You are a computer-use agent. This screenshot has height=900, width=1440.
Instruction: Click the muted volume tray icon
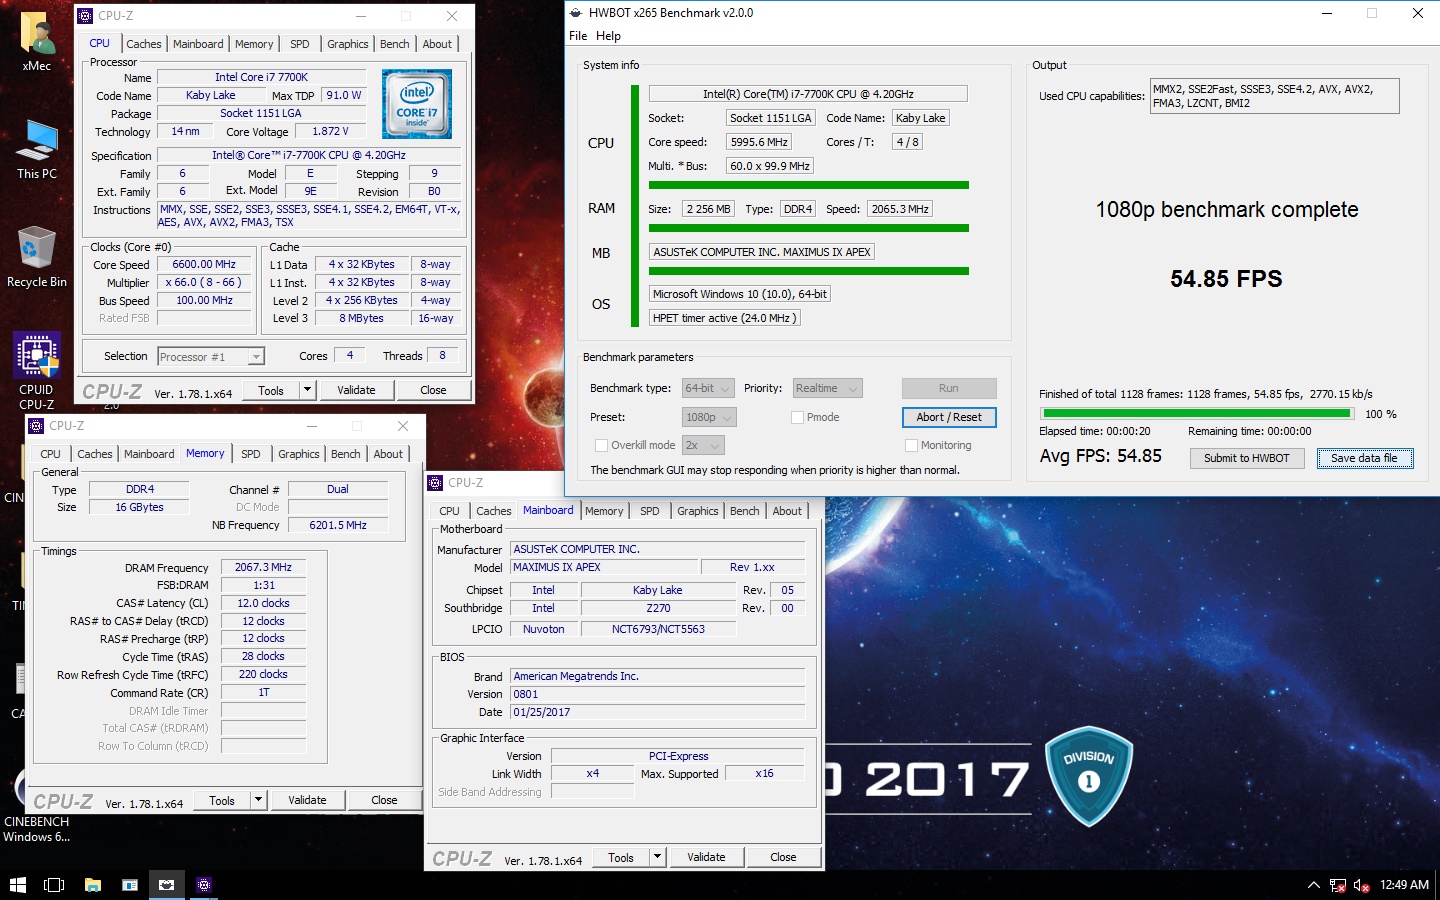pos(1361,885)
